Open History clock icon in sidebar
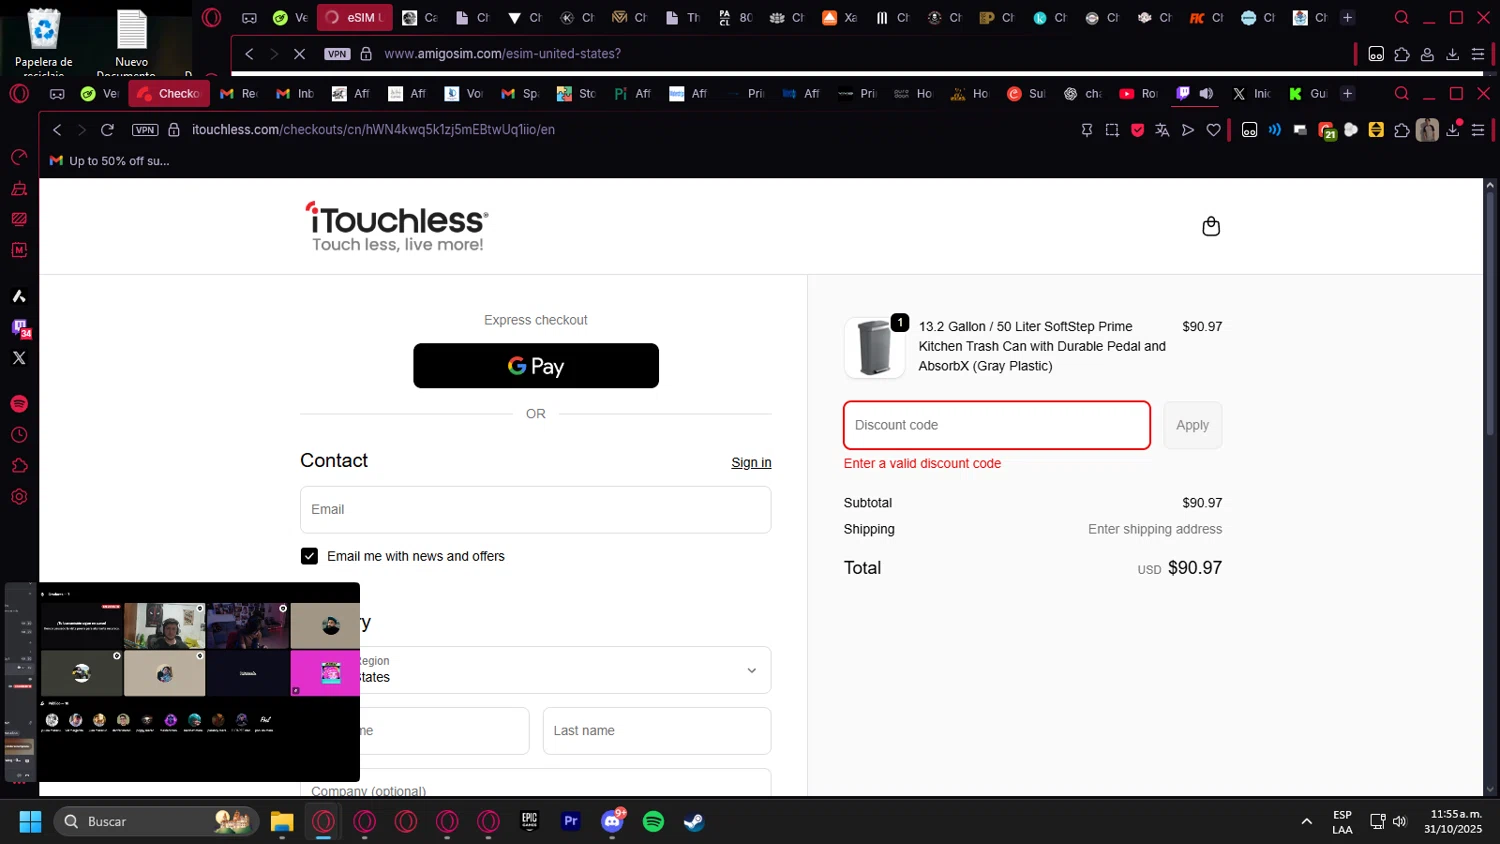 point(19,435)
